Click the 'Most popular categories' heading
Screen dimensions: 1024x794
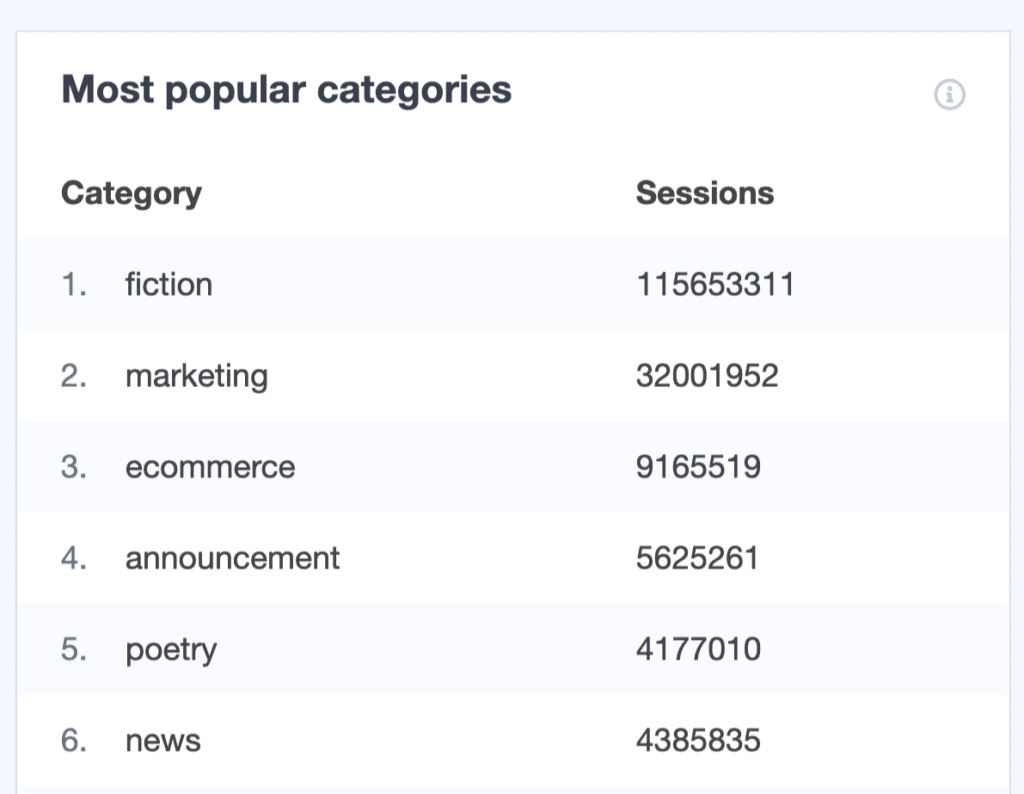pyautogui.click(x=286, y=90)
